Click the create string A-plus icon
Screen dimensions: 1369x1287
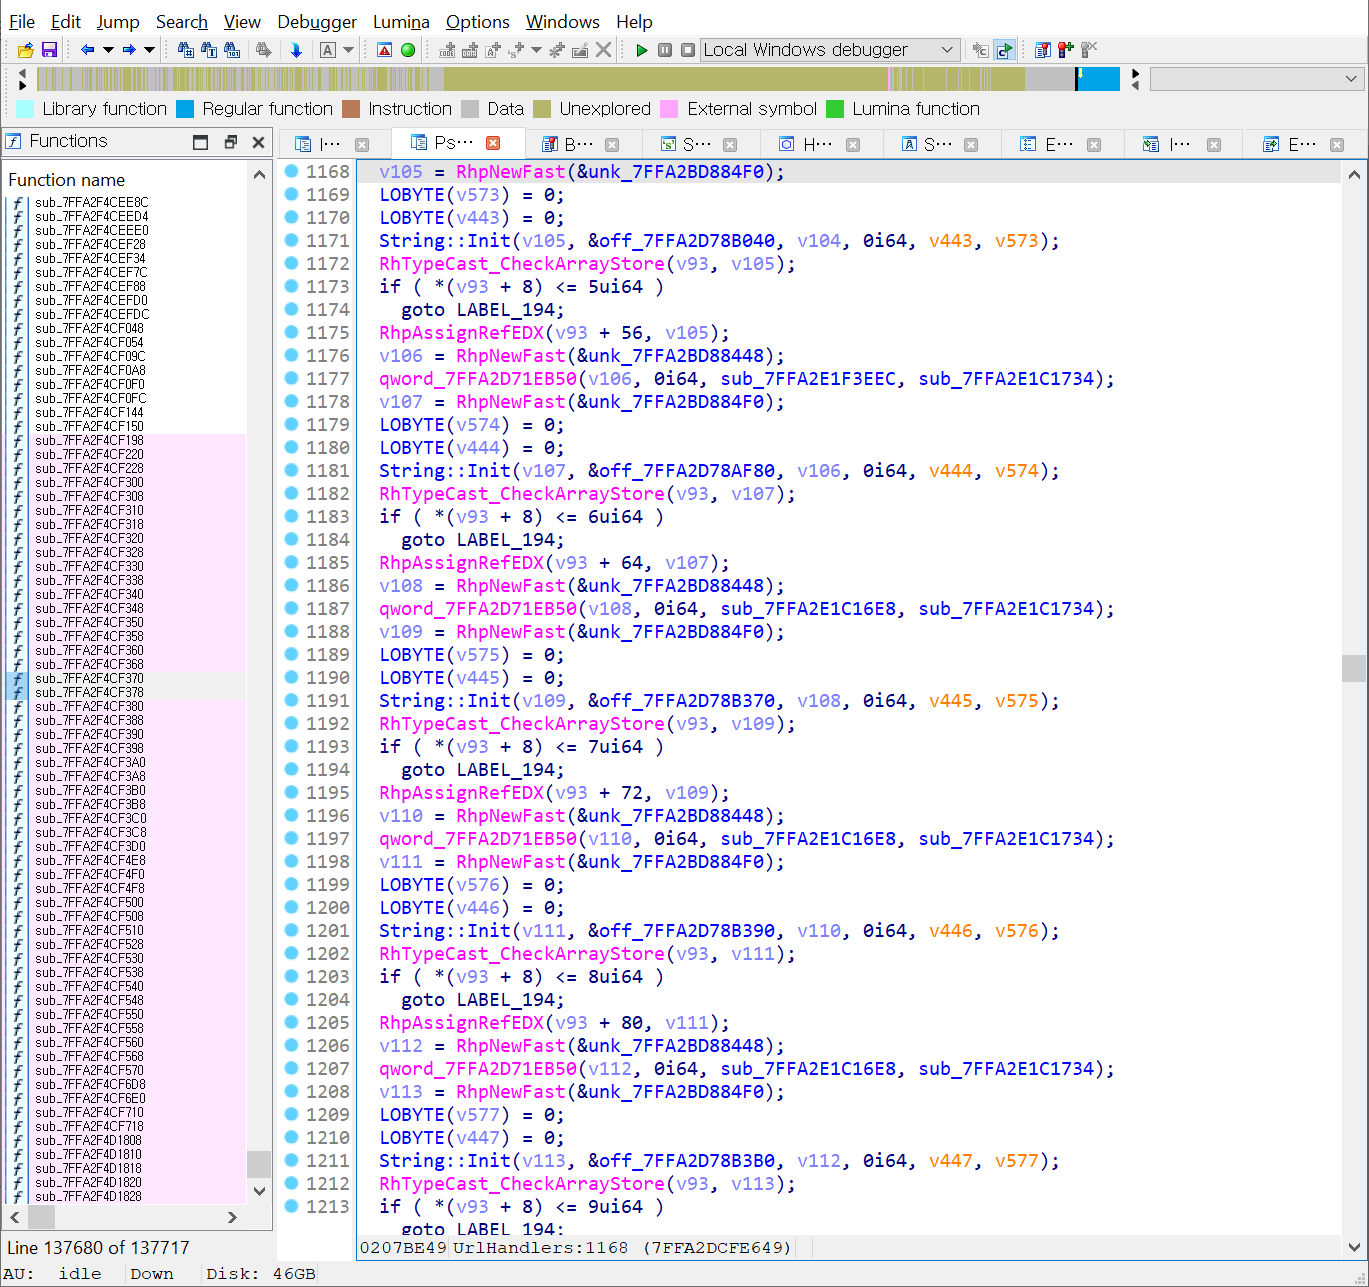(493, 50)
